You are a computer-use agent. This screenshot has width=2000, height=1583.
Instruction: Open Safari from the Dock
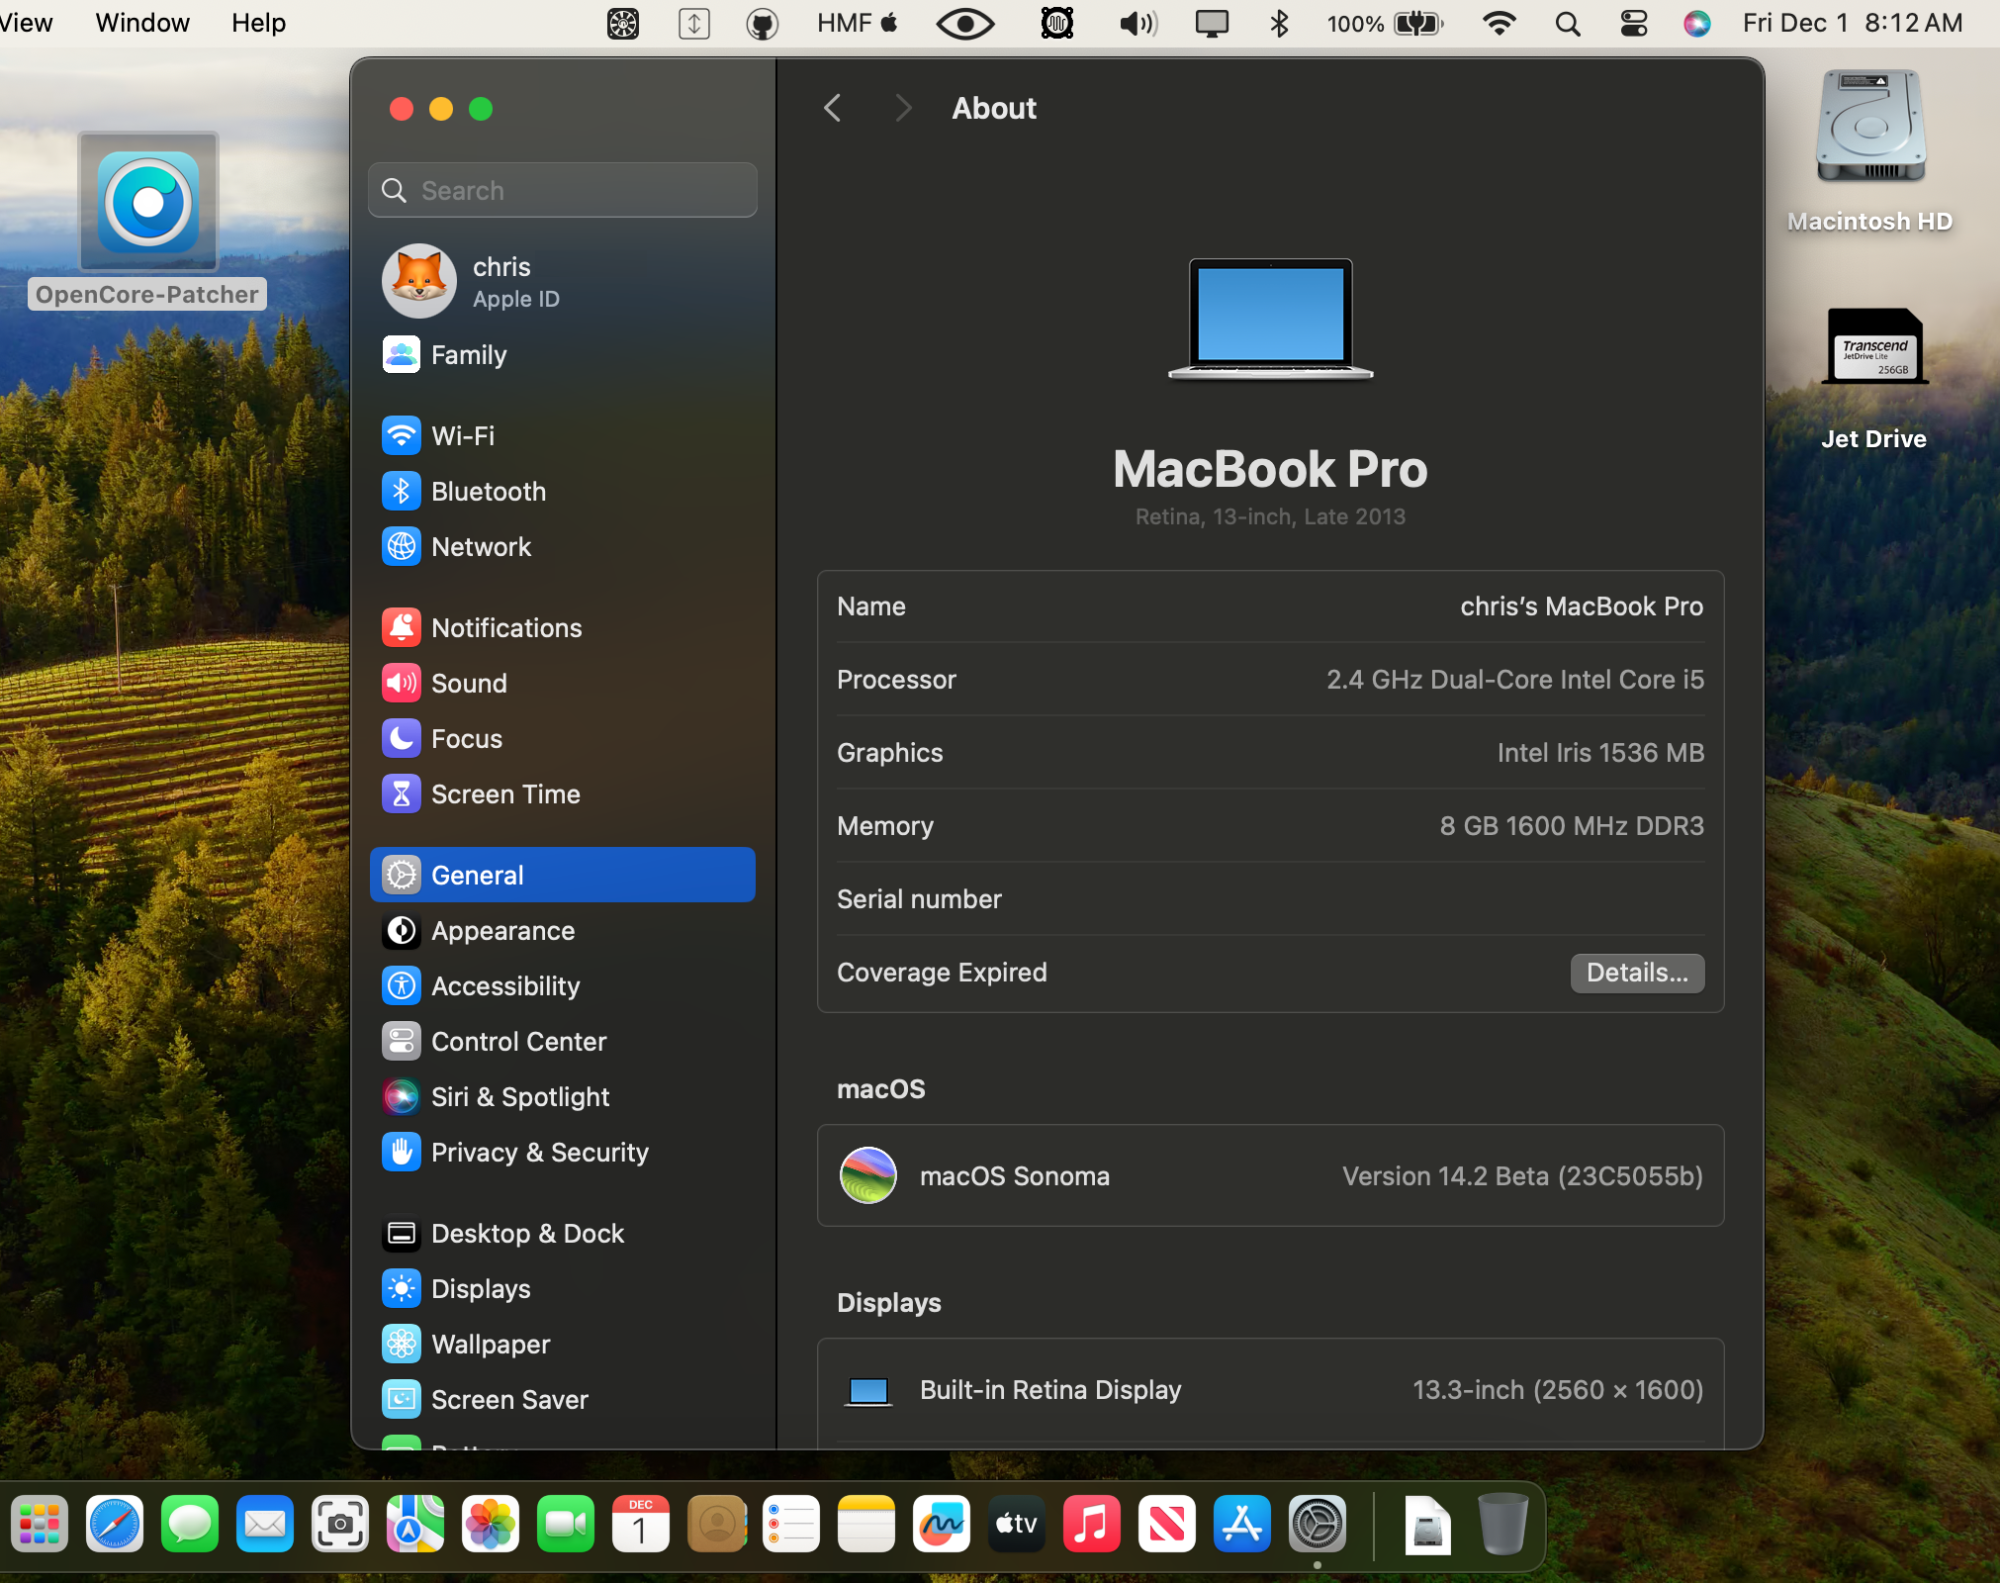[115, 1524]
